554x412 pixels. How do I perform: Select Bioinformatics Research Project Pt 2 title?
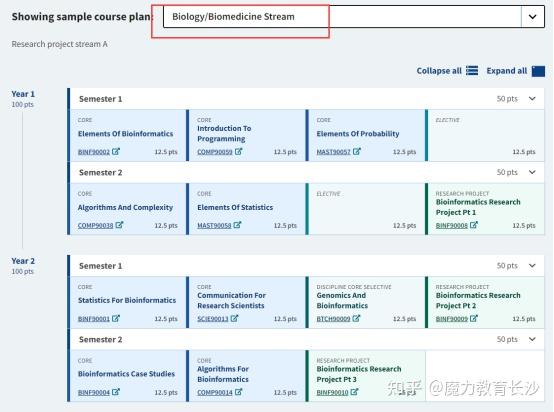478,300
